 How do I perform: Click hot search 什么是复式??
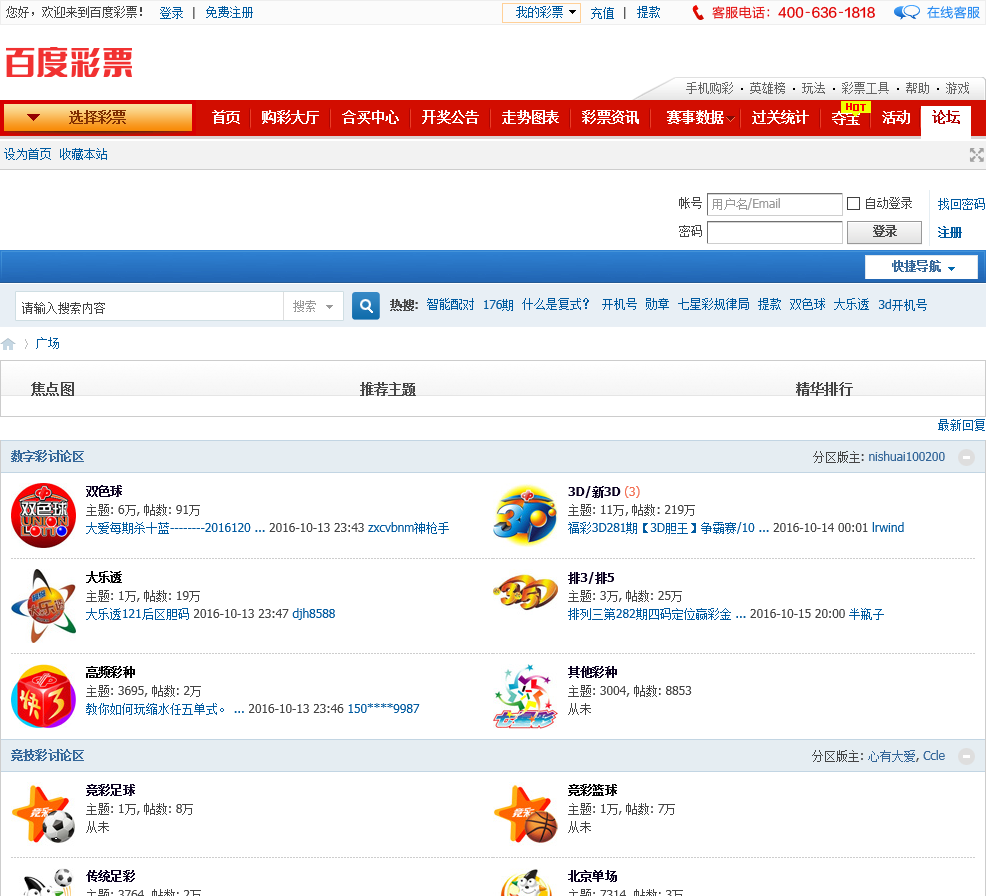click(x=556, y=305)
